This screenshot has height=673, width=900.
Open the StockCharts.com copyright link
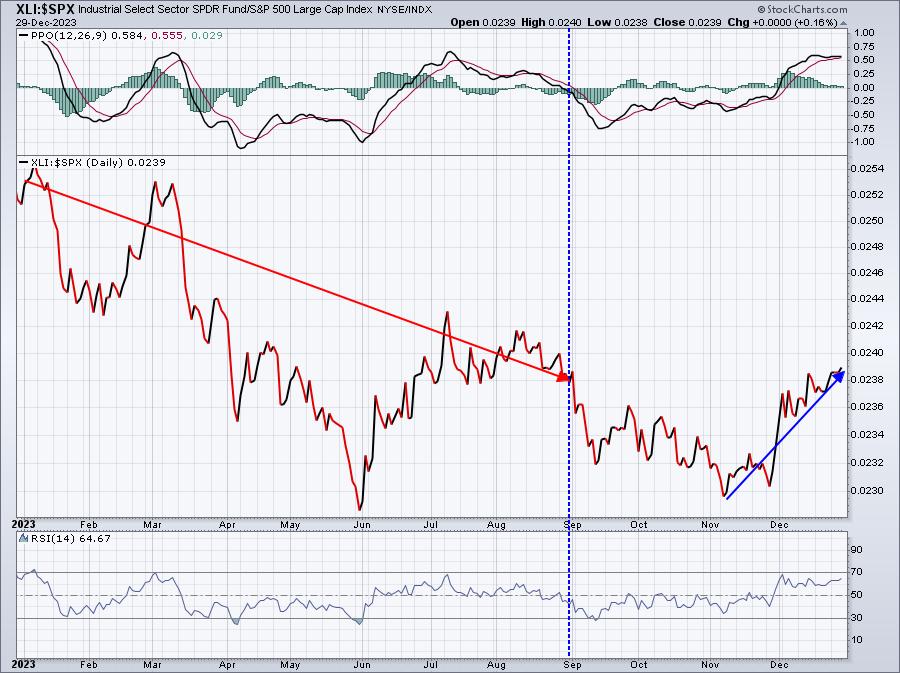tap(802, 9)
